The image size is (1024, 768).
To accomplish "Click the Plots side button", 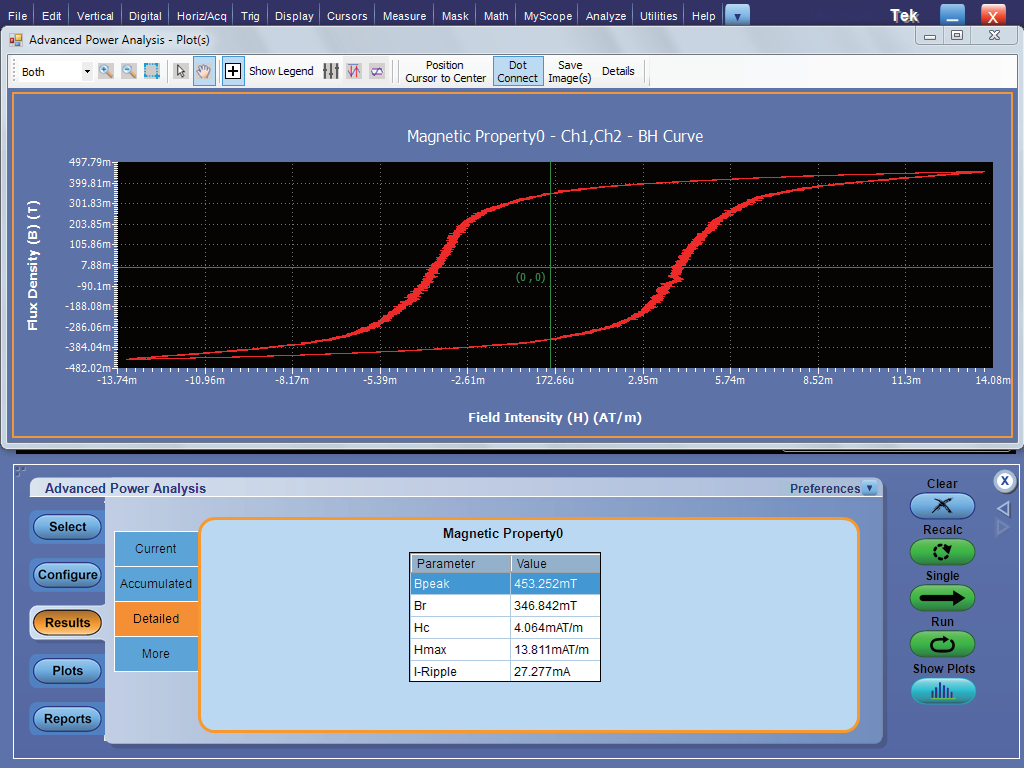I will pos(67,671).
